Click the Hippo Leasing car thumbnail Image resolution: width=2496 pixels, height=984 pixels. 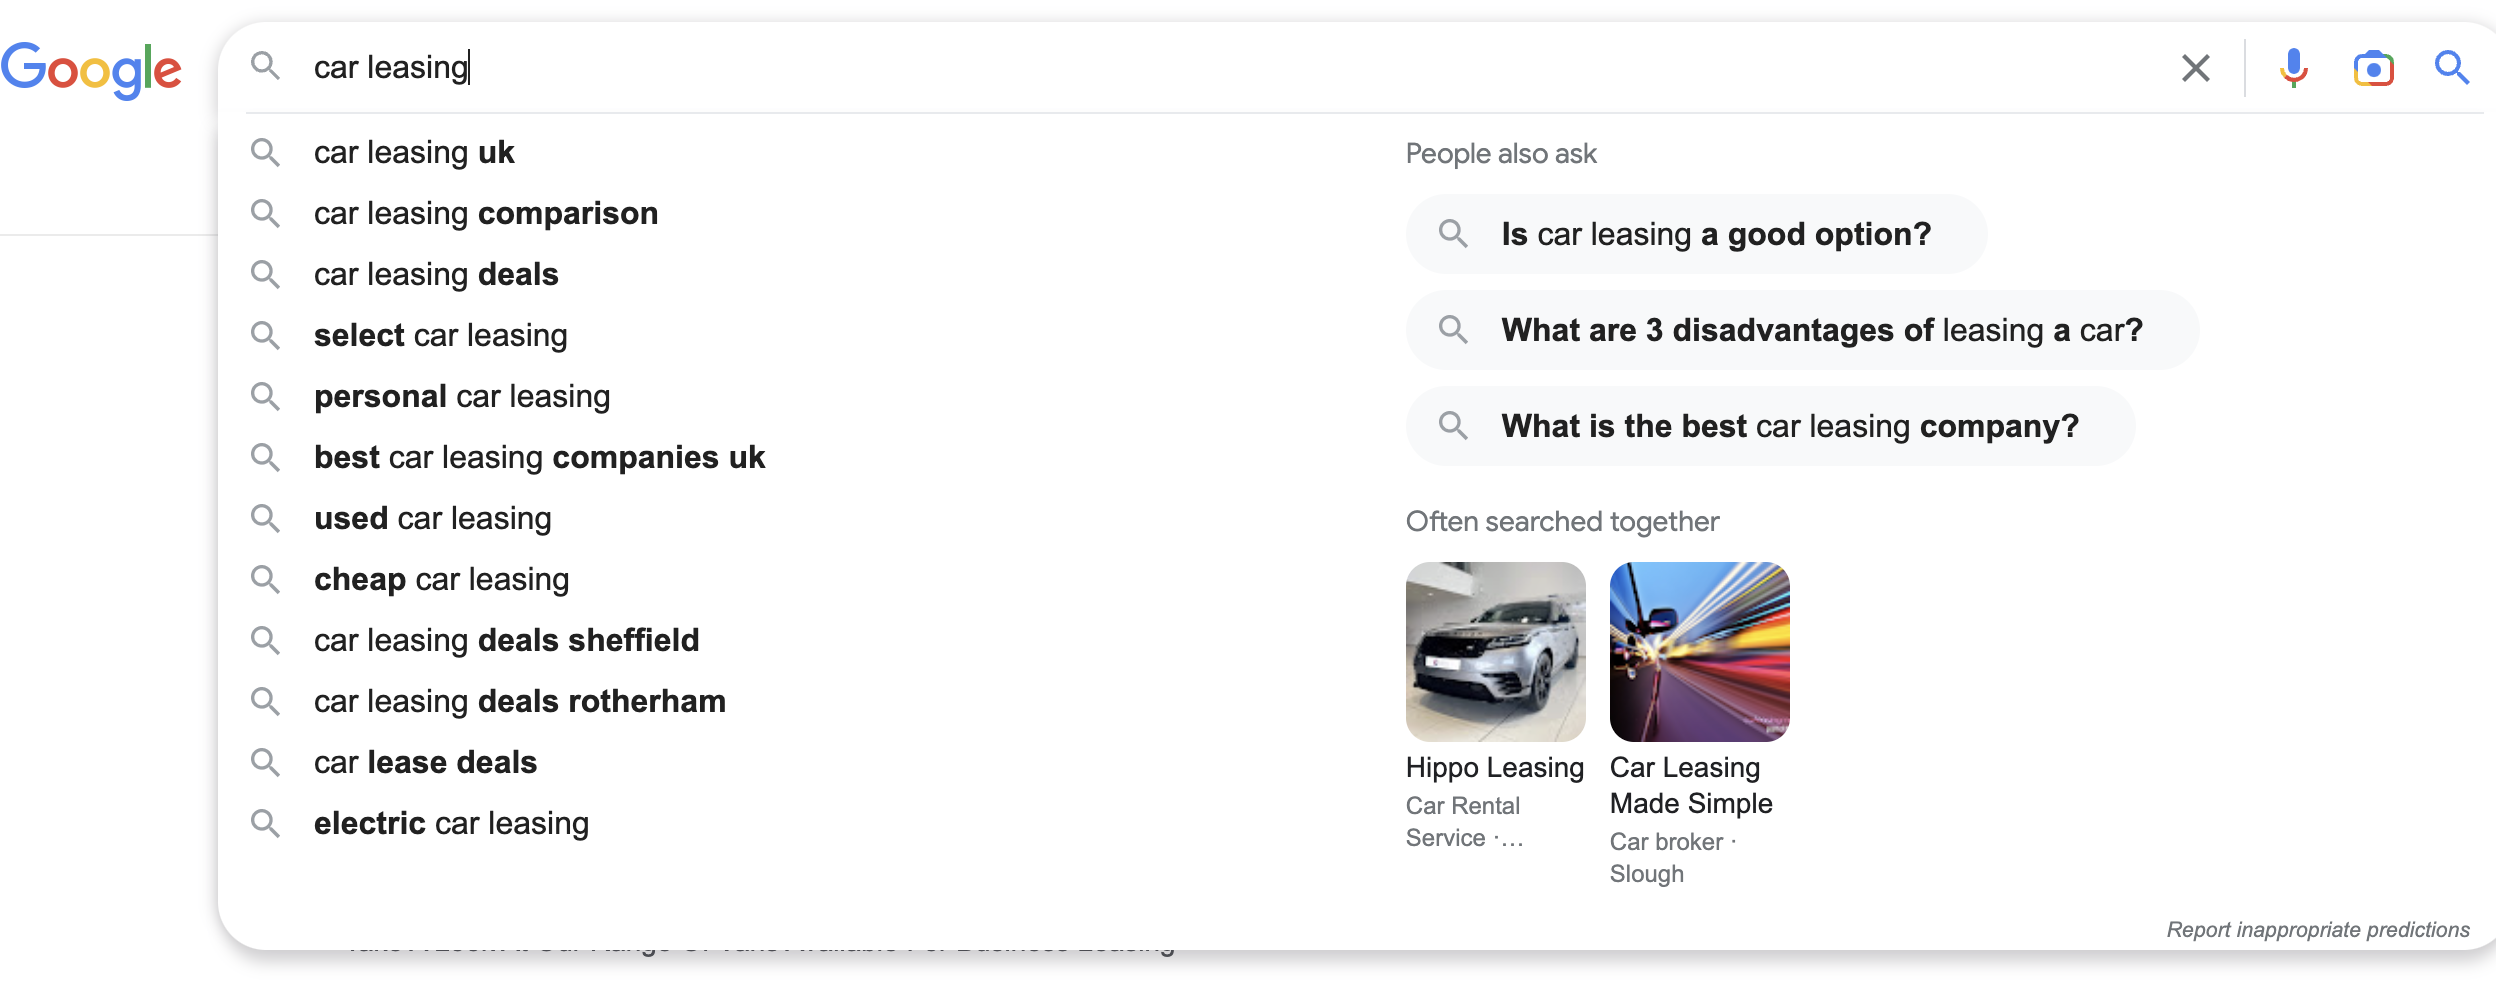coord(1495,652)
